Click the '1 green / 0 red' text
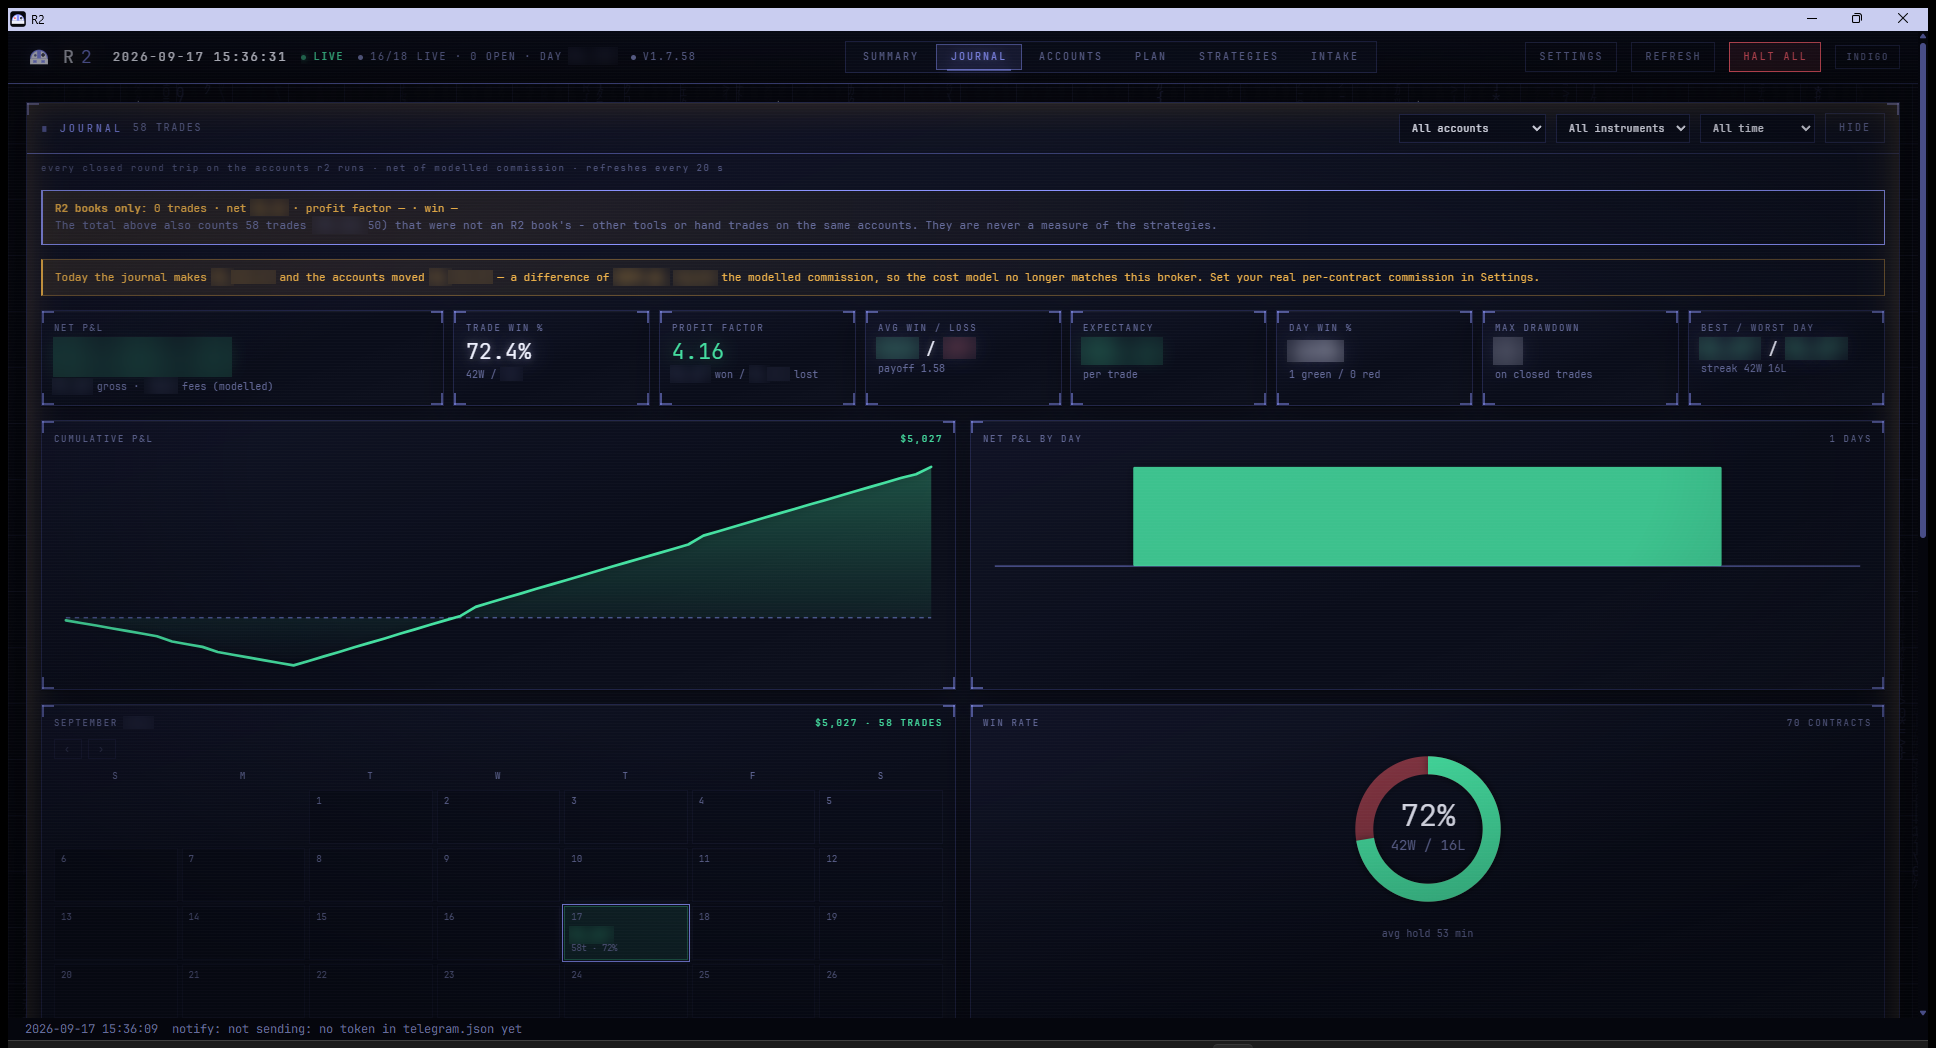1936x1048 pixels. [1334, 375]
